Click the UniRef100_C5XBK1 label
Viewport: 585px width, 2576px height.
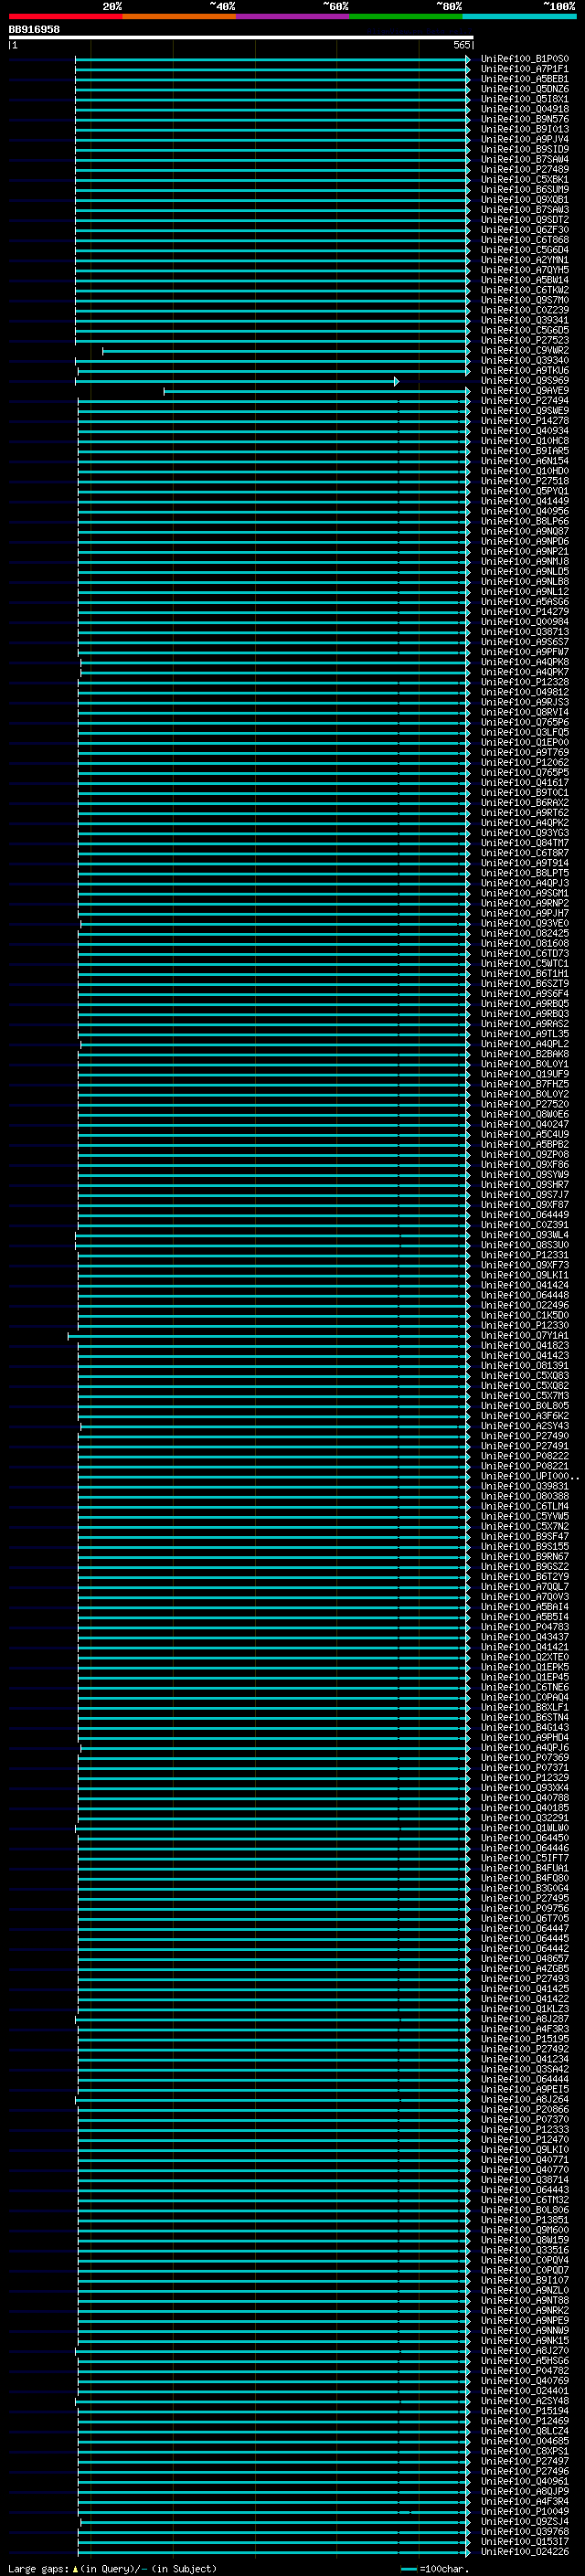pyautogui.click(x=525, y=180)
